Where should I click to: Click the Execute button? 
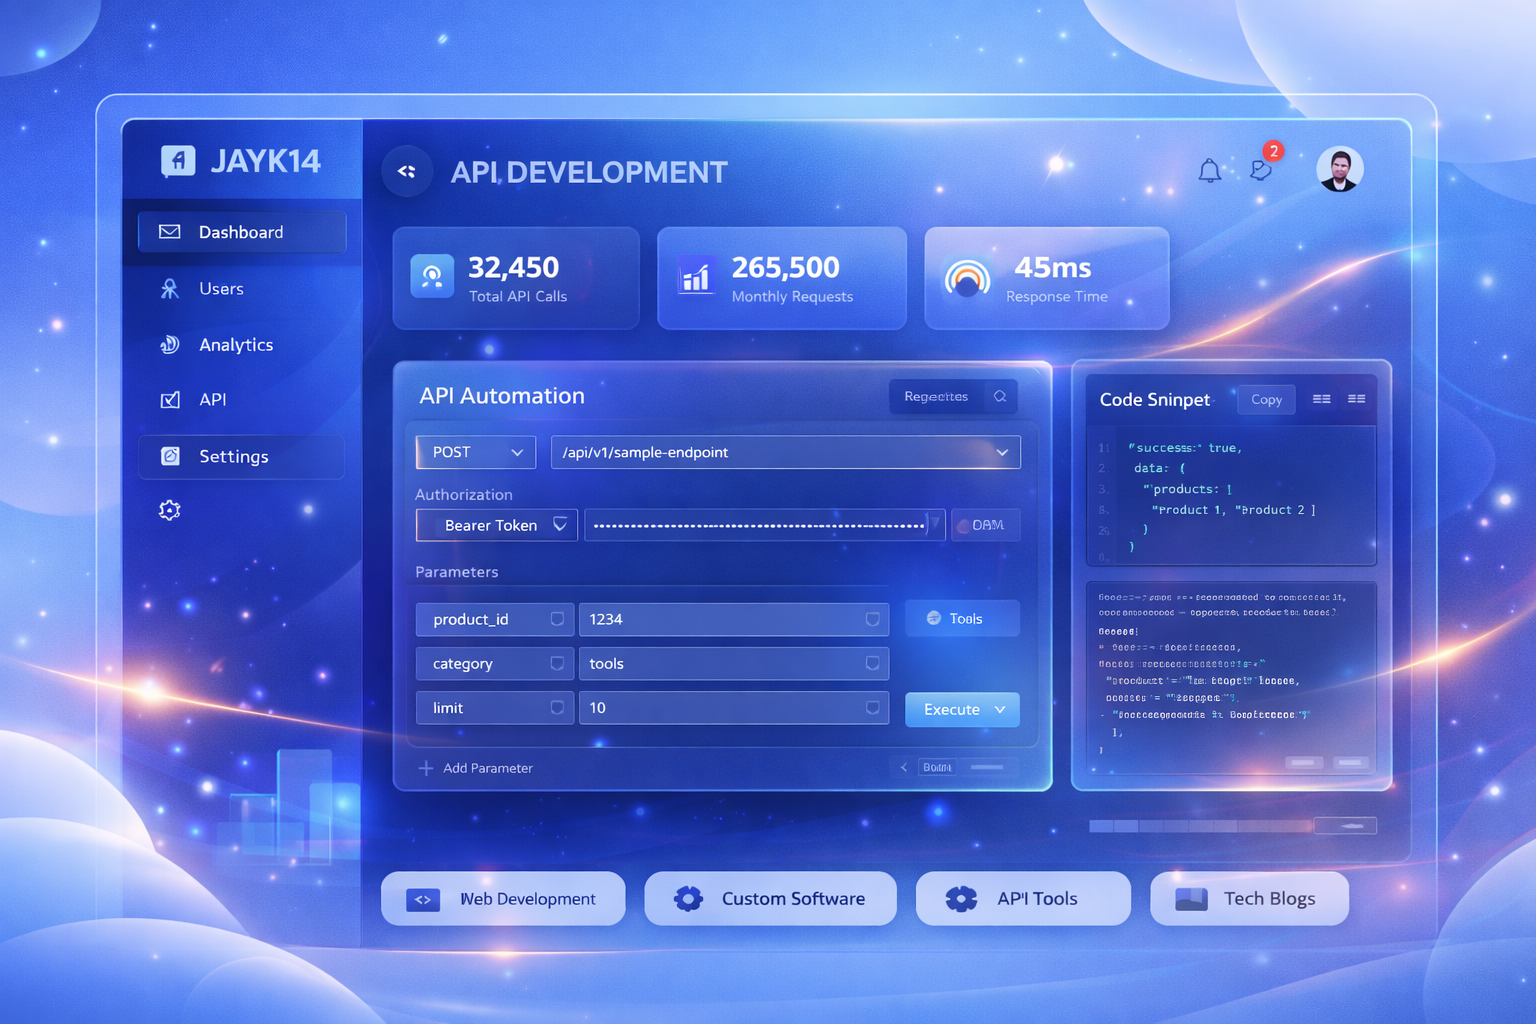961,709
